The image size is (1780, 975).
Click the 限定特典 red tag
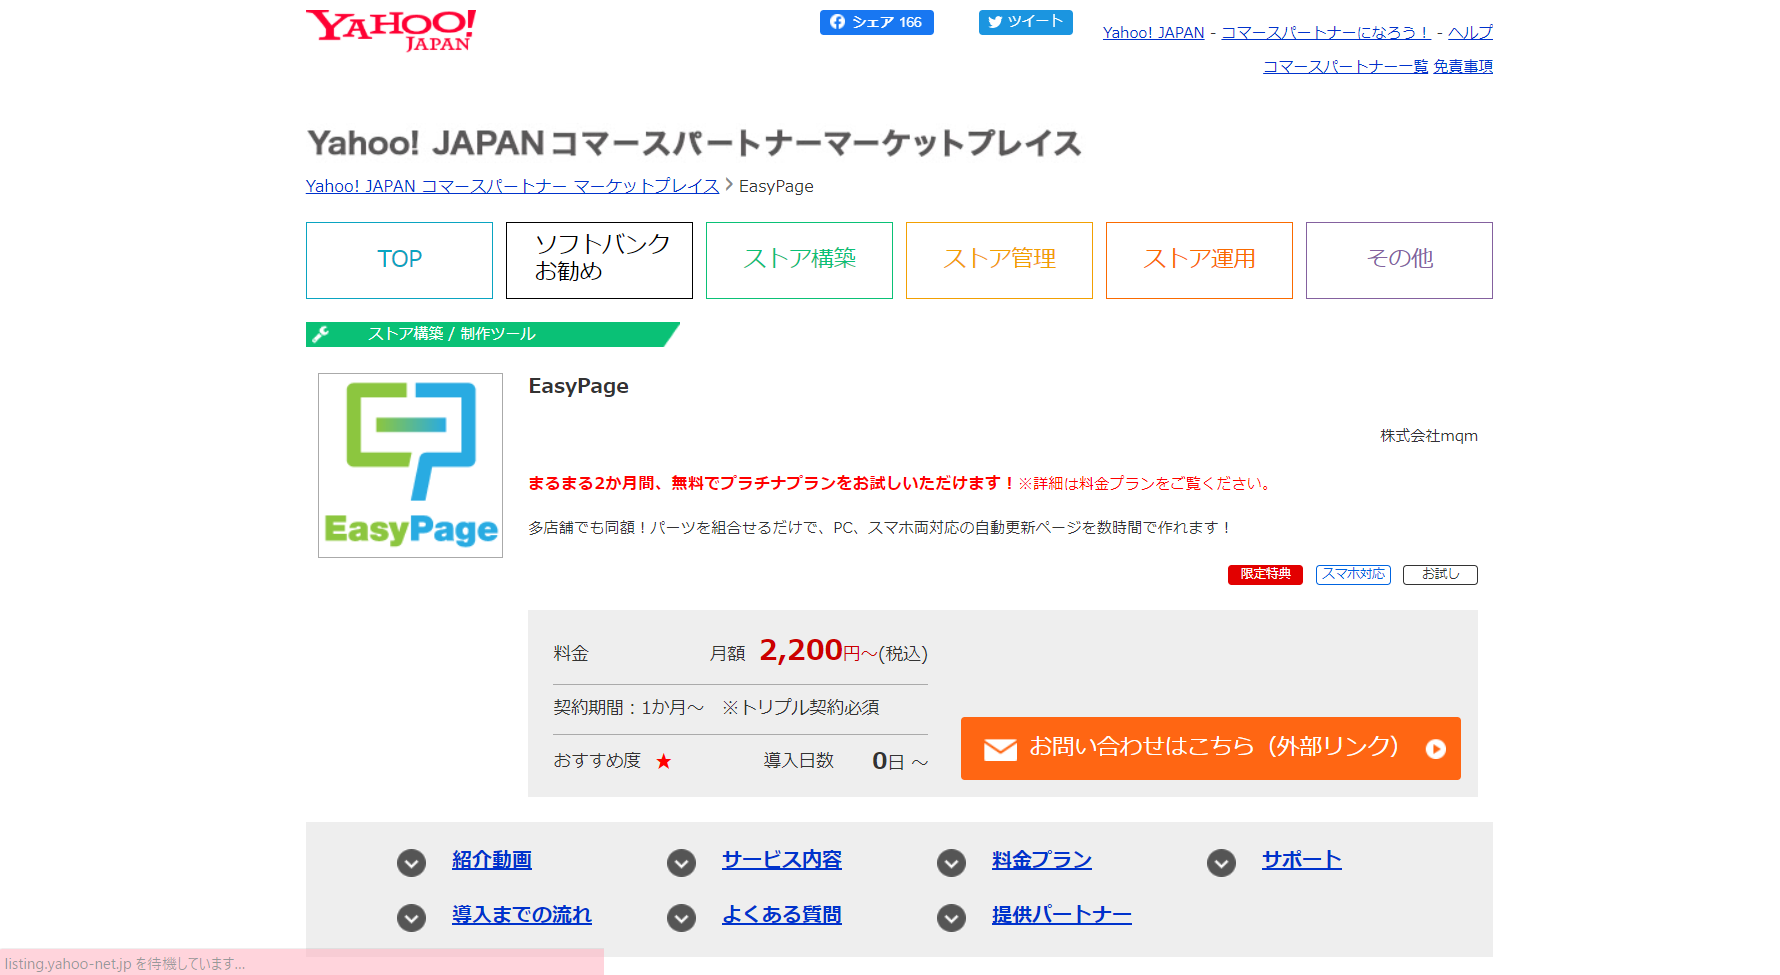coord(1265,574)
